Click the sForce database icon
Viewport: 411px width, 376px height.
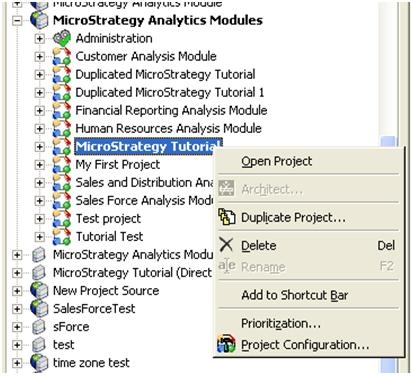point(39,326)
